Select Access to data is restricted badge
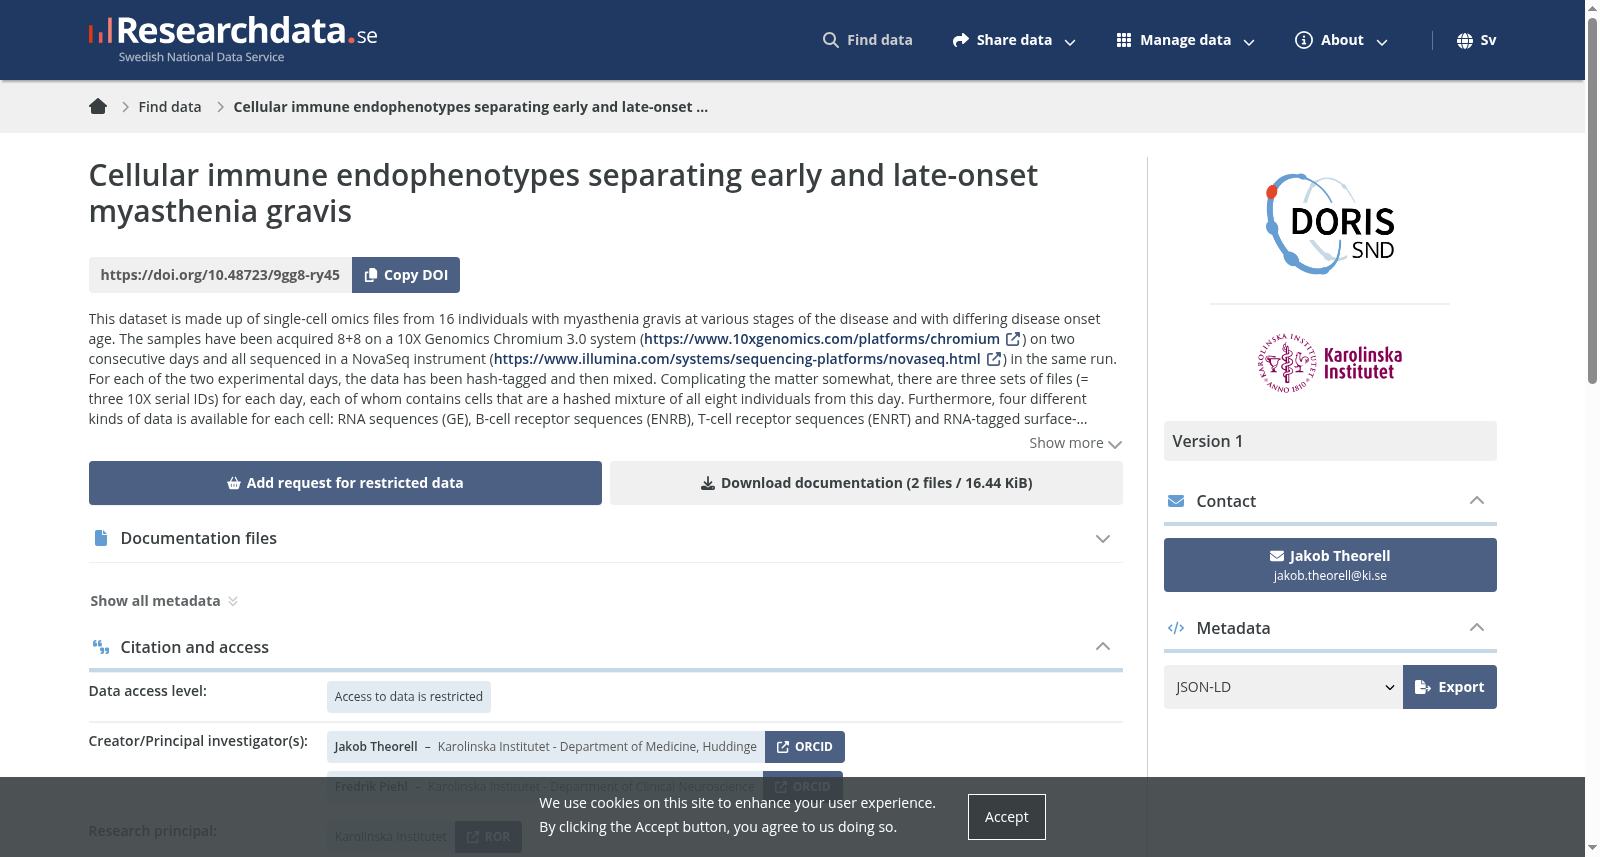 click(409, 697)
